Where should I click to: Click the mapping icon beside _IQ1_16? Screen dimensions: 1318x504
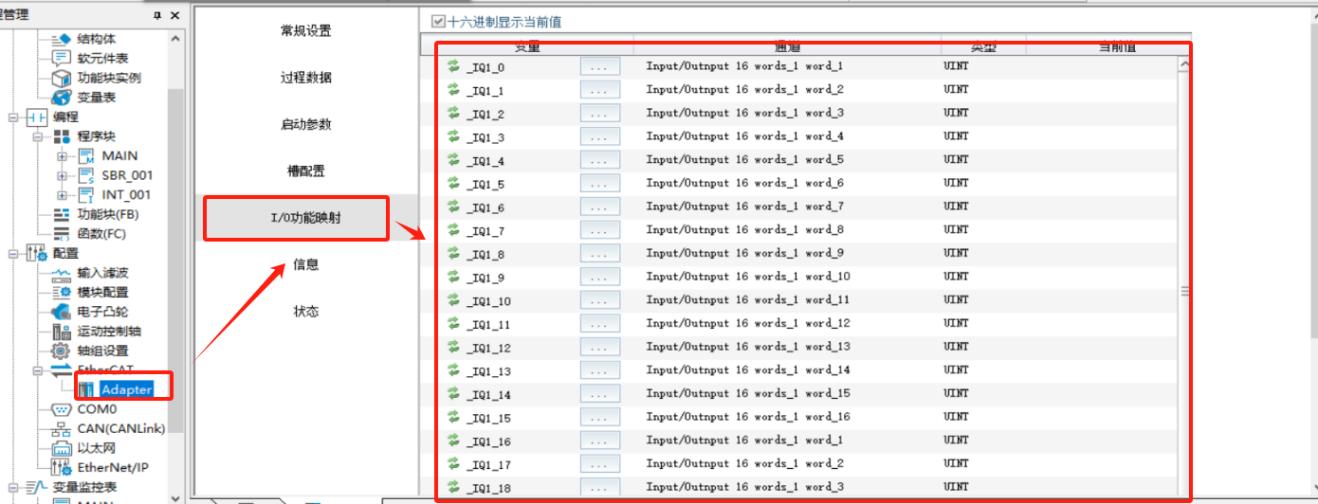[x=453, y=440]
